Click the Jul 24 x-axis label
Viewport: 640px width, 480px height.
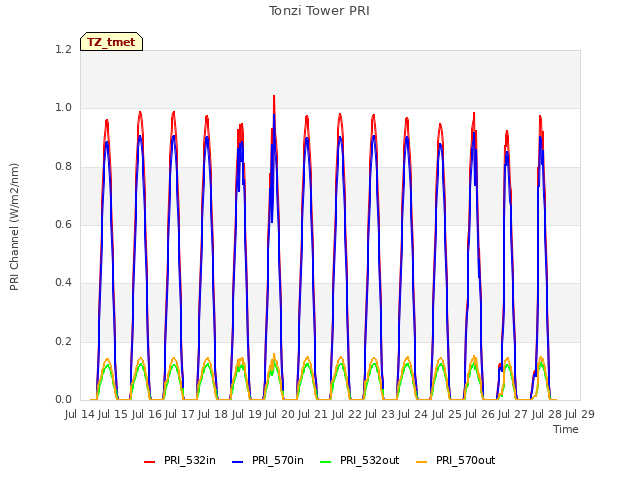click(413, 414)
